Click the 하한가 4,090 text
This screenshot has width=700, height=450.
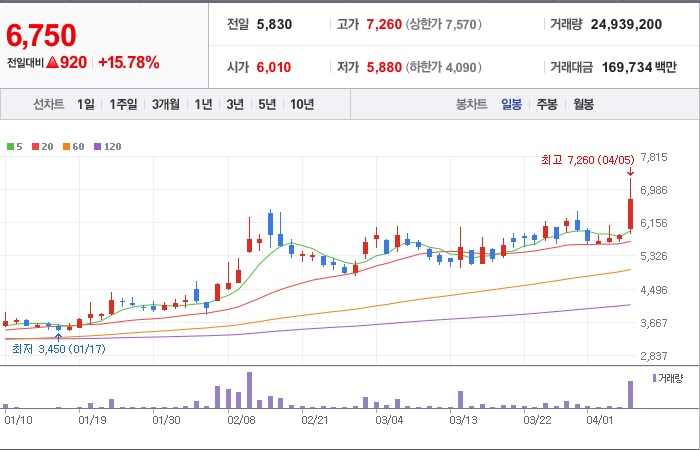pos(444,67)
